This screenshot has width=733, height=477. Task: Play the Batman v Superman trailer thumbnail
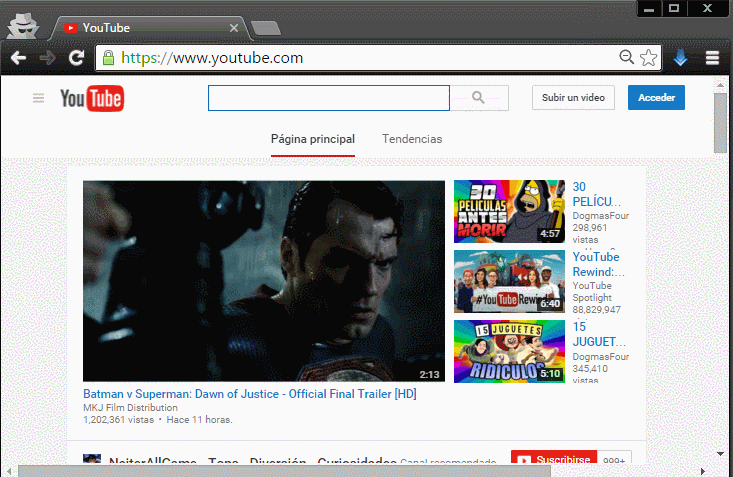(x=264, y=281)
